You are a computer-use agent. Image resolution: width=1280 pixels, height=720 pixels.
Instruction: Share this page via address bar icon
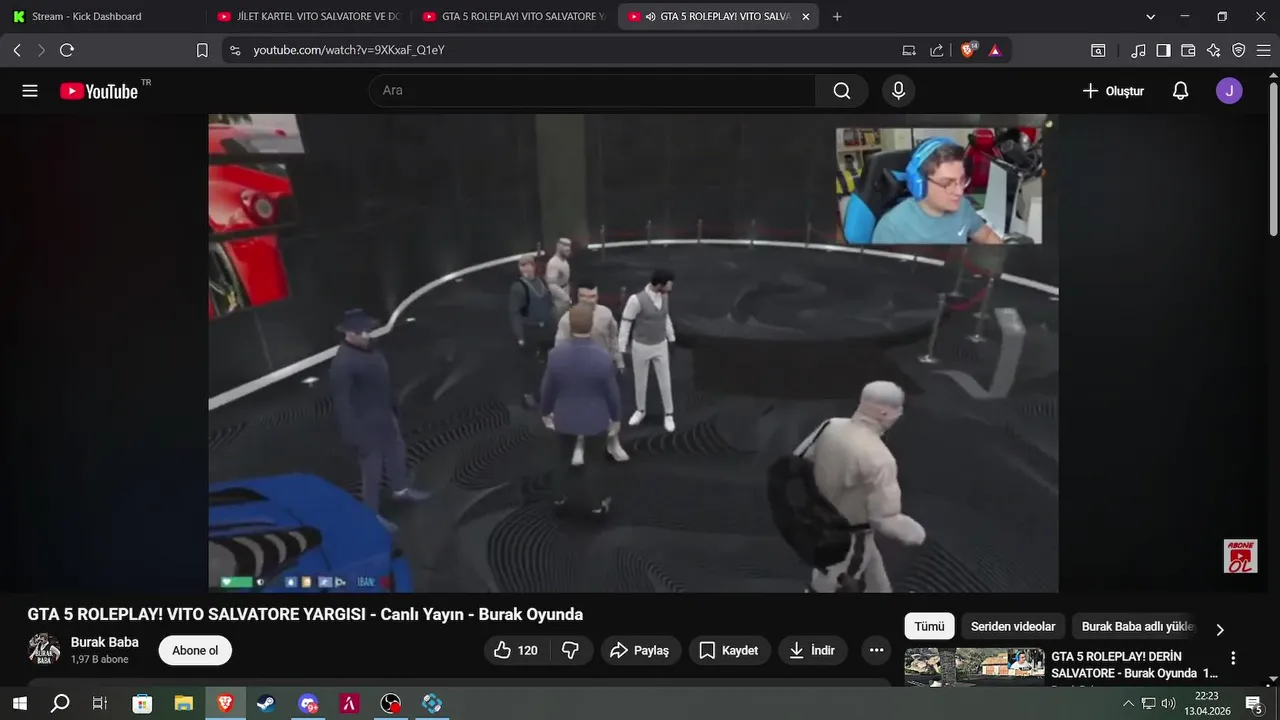coord(937,50)
